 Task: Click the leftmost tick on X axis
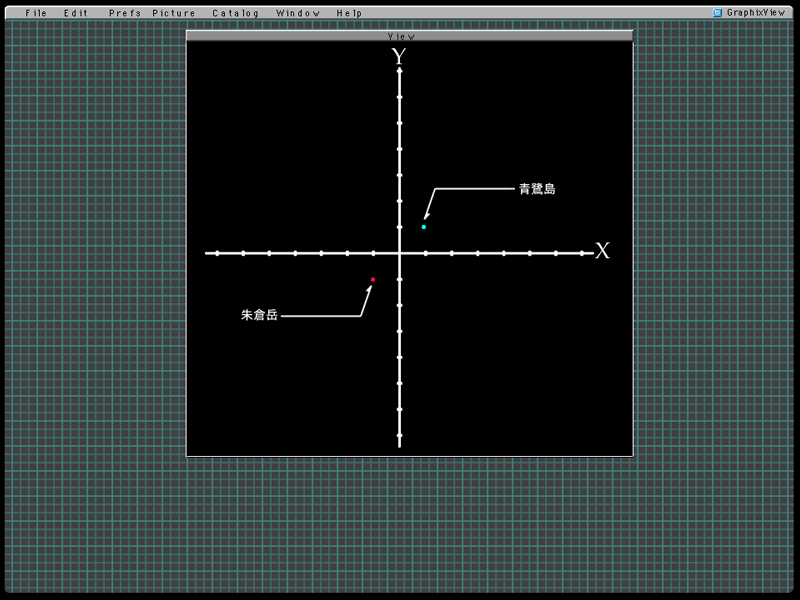coord(217,253)
